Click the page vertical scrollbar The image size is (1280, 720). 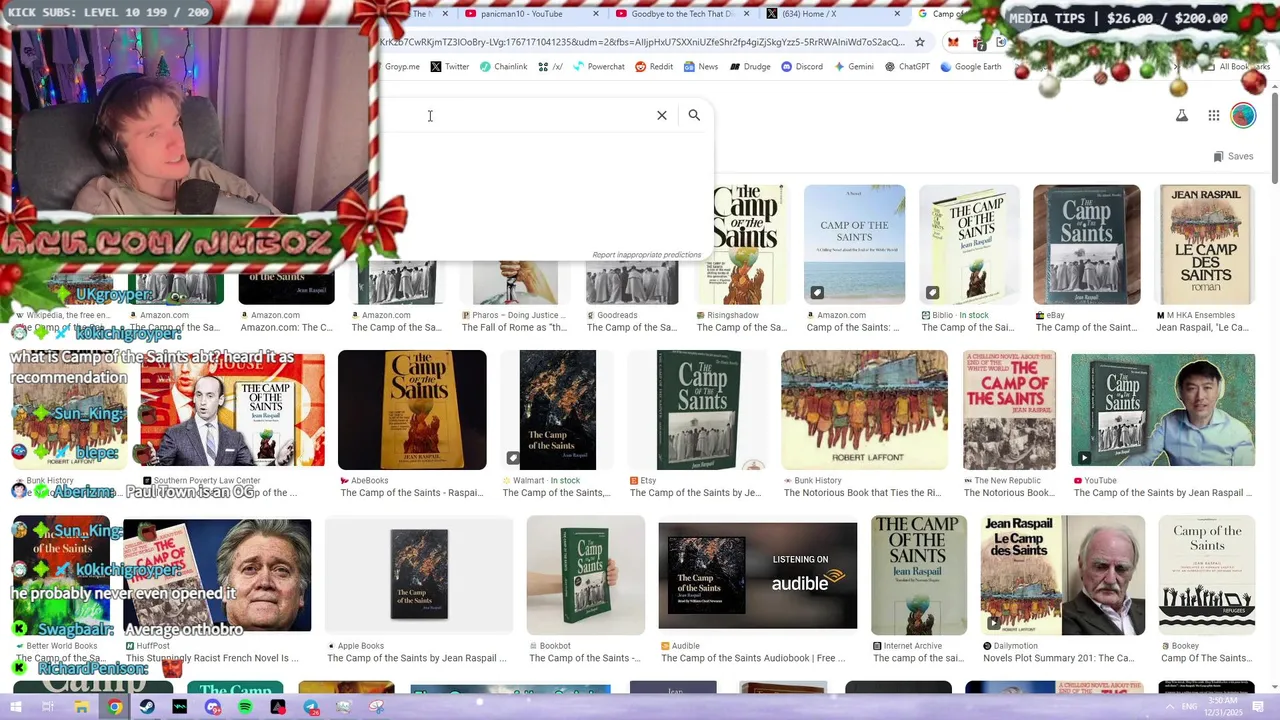tap(1274, 140)
